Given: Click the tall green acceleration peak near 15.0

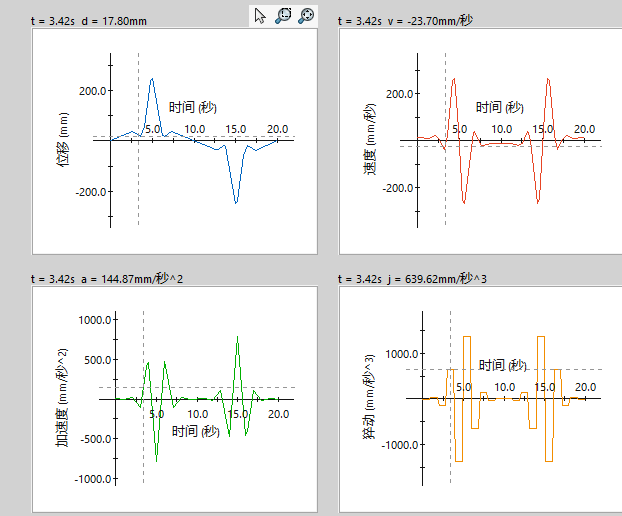Looking at the screenshot, I should tap(238, 338).
